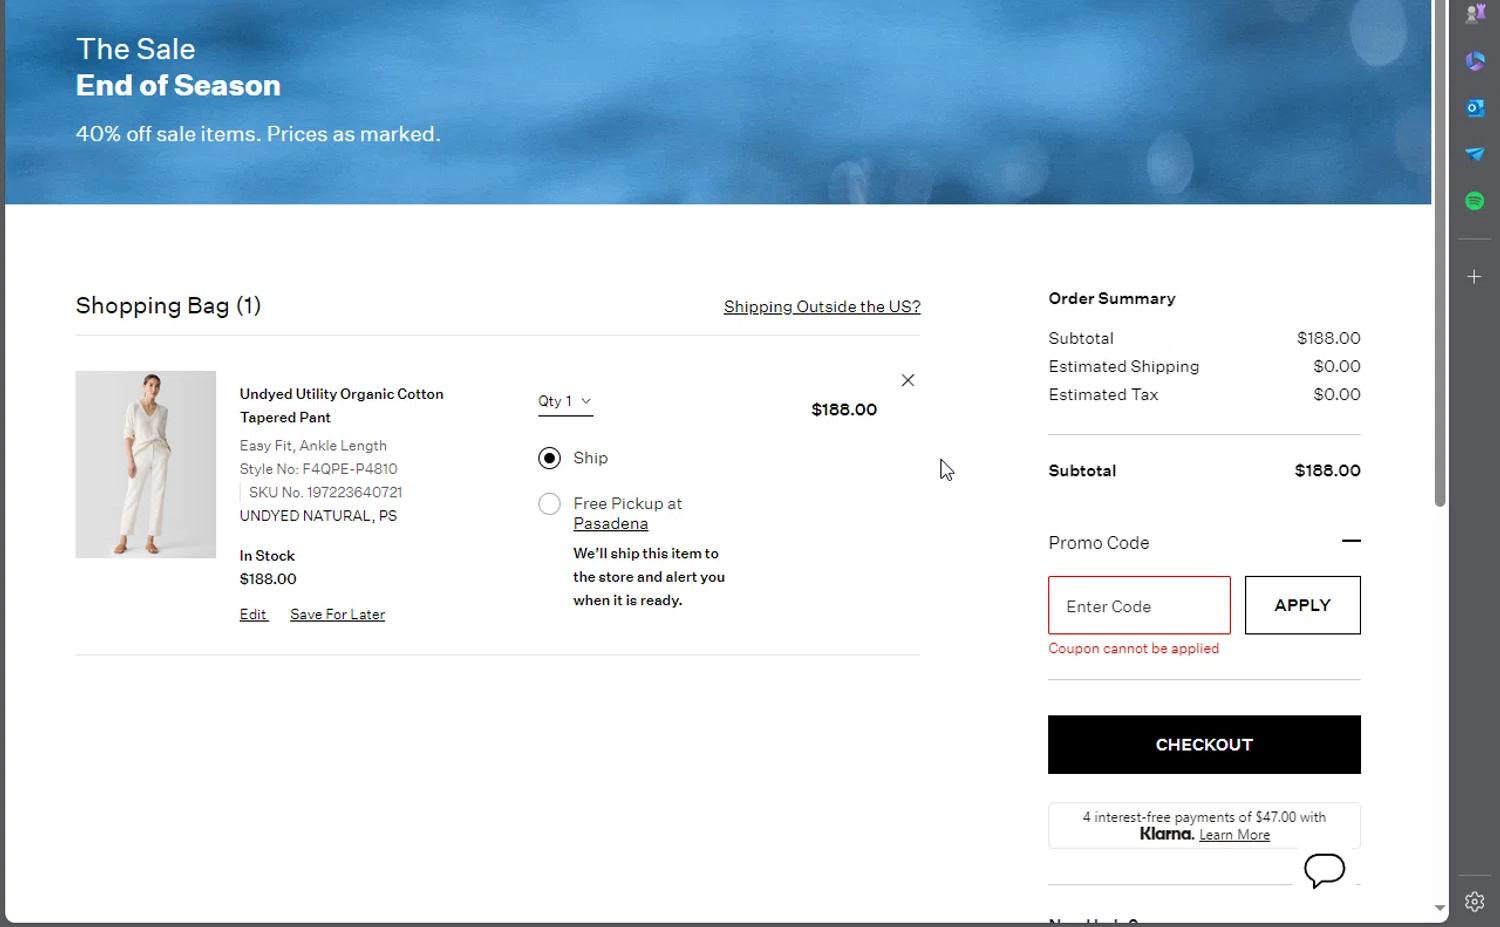Open the End of Season sale banner
Viewport: 1500px width, 927px height.
click(718, 102)
